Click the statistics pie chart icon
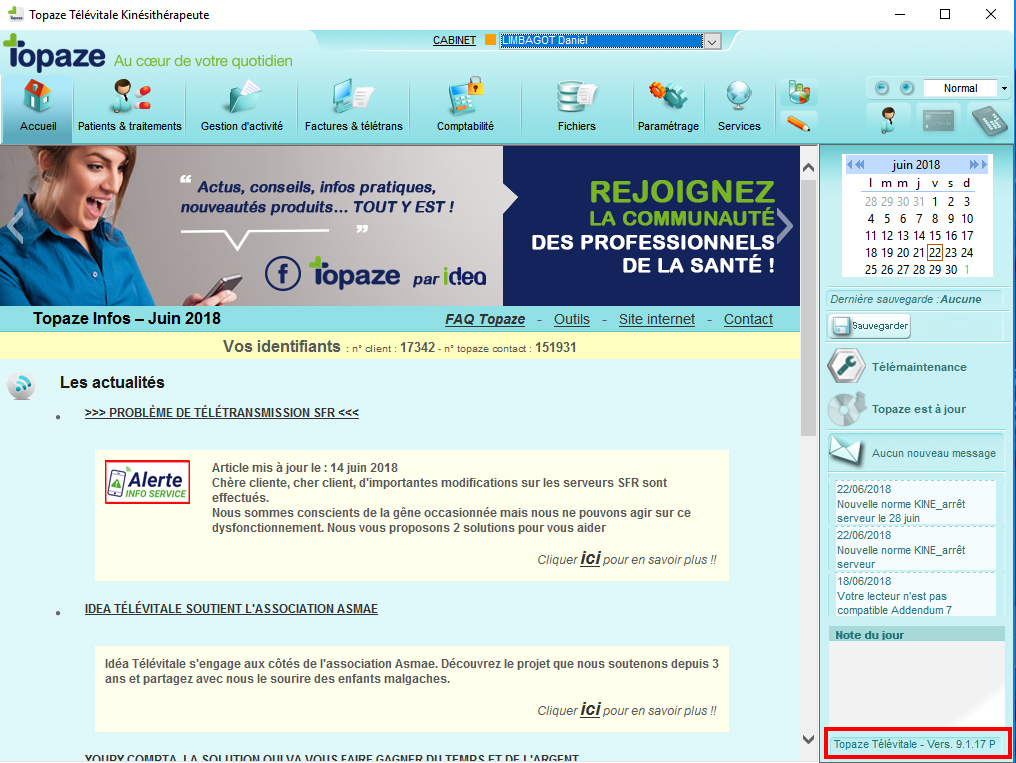Viewport: 1016px width, 763px height. [799, 92]
